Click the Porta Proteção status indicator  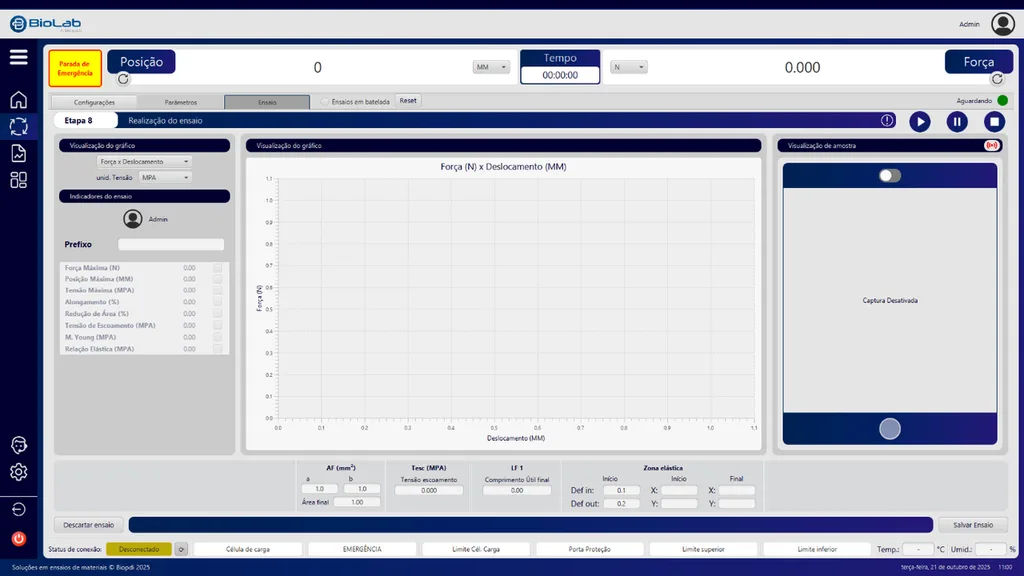[590, 549]
